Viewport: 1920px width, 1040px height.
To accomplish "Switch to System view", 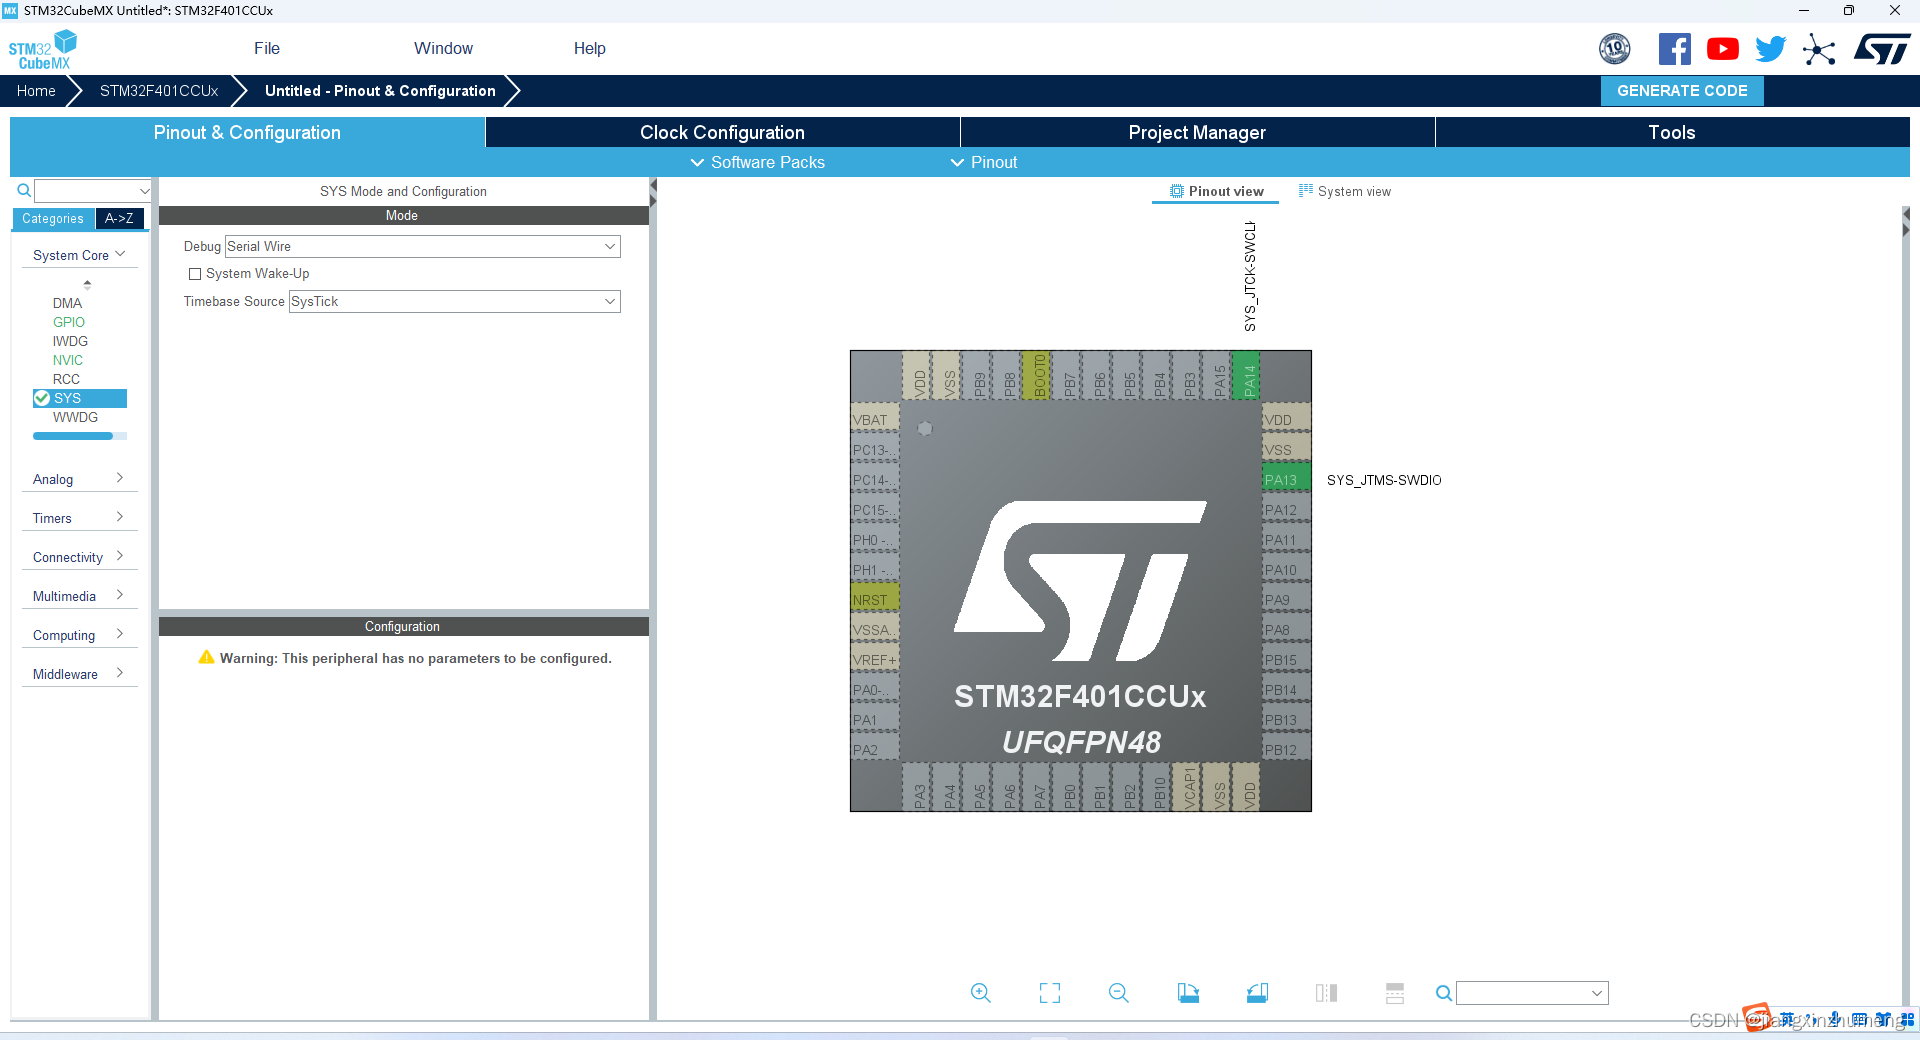I will click(x=1344, y=191).
